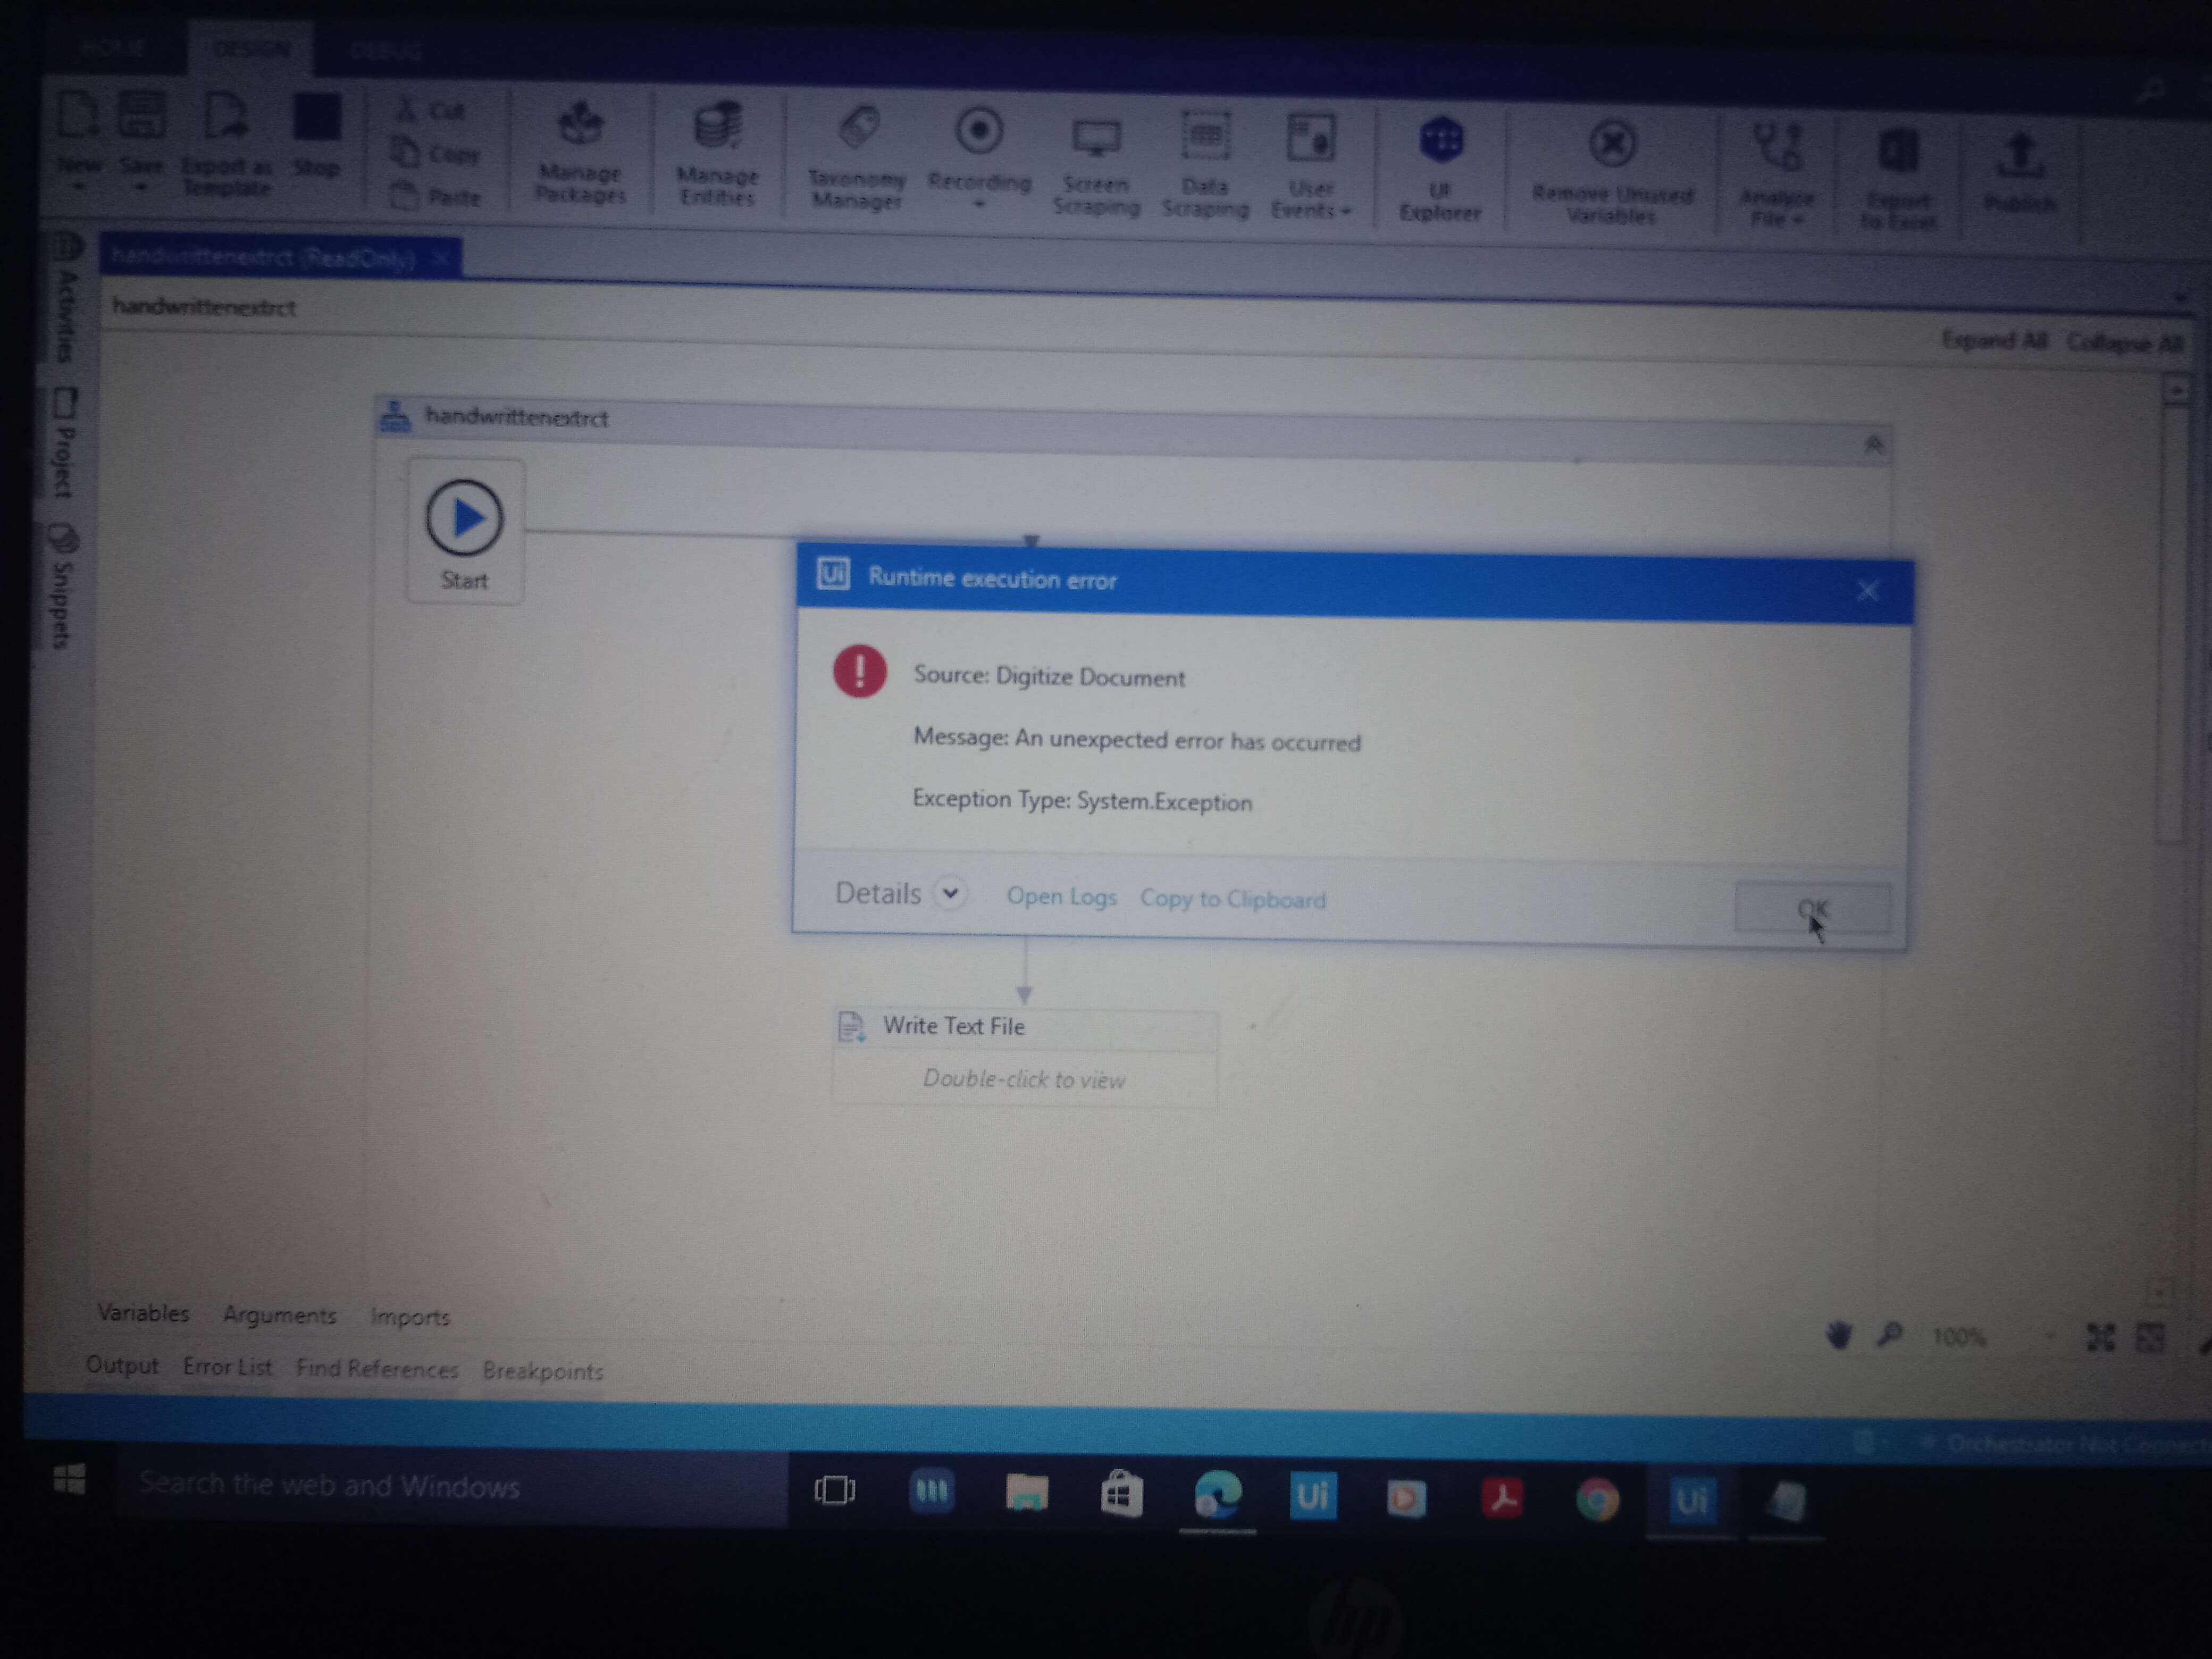Image resolution: width=2212 pixels, height=1659 pixels.
Task: Switch to the Debug ribbon tab
Action: coord(386,50)
